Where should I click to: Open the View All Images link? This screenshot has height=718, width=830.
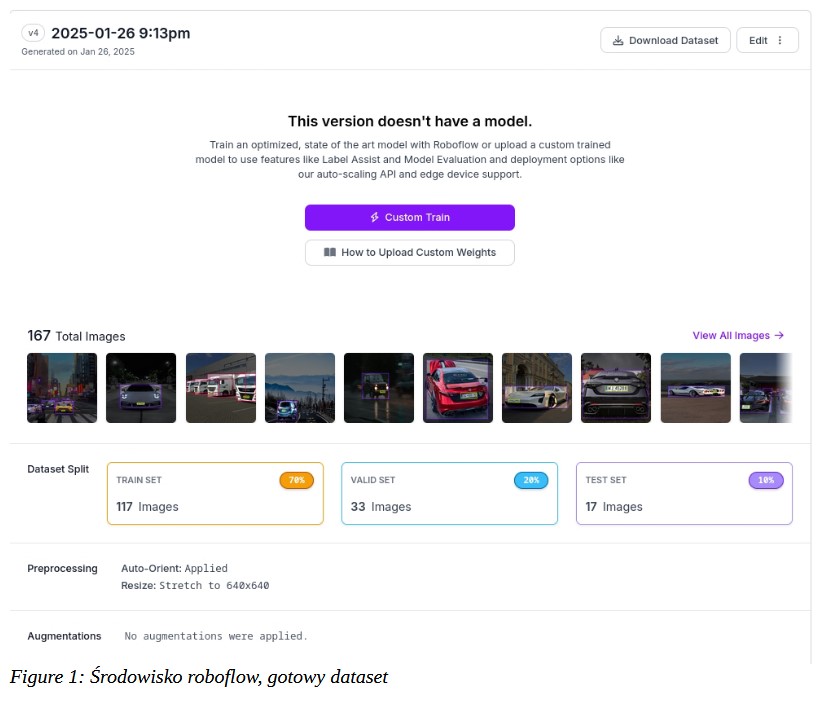730,335
